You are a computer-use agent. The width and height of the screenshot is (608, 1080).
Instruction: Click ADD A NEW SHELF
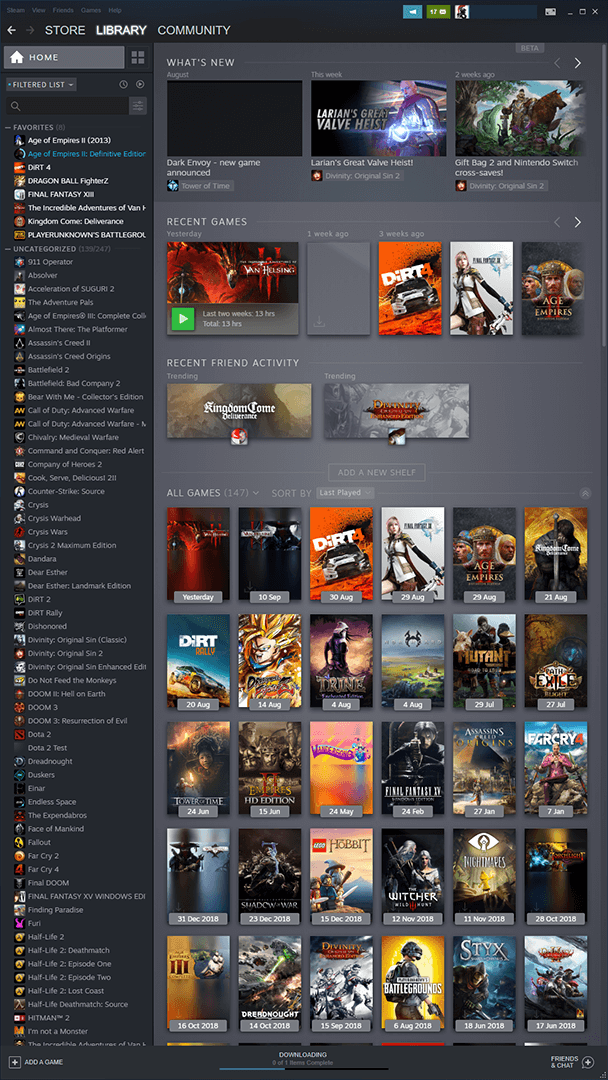(x=377, y=472)
